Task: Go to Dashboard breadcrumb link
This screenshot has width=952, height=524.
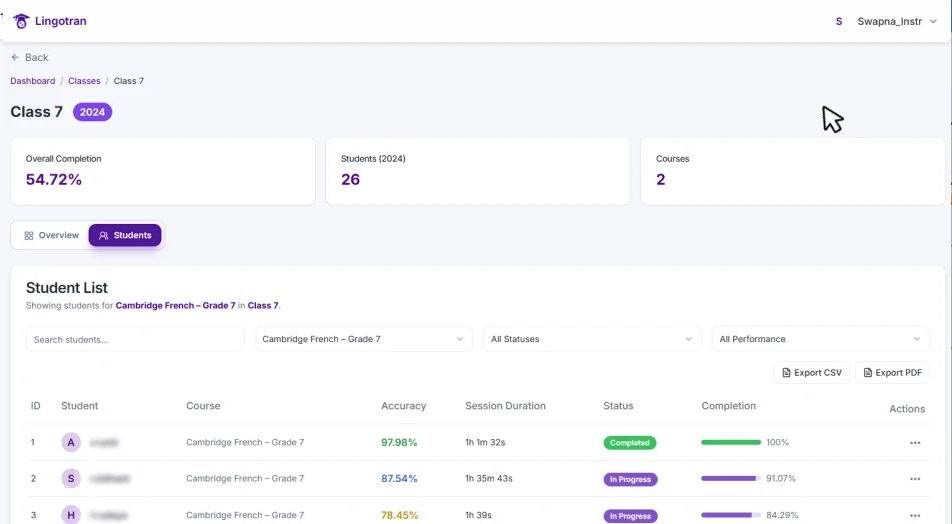Action: pos(33,81)
